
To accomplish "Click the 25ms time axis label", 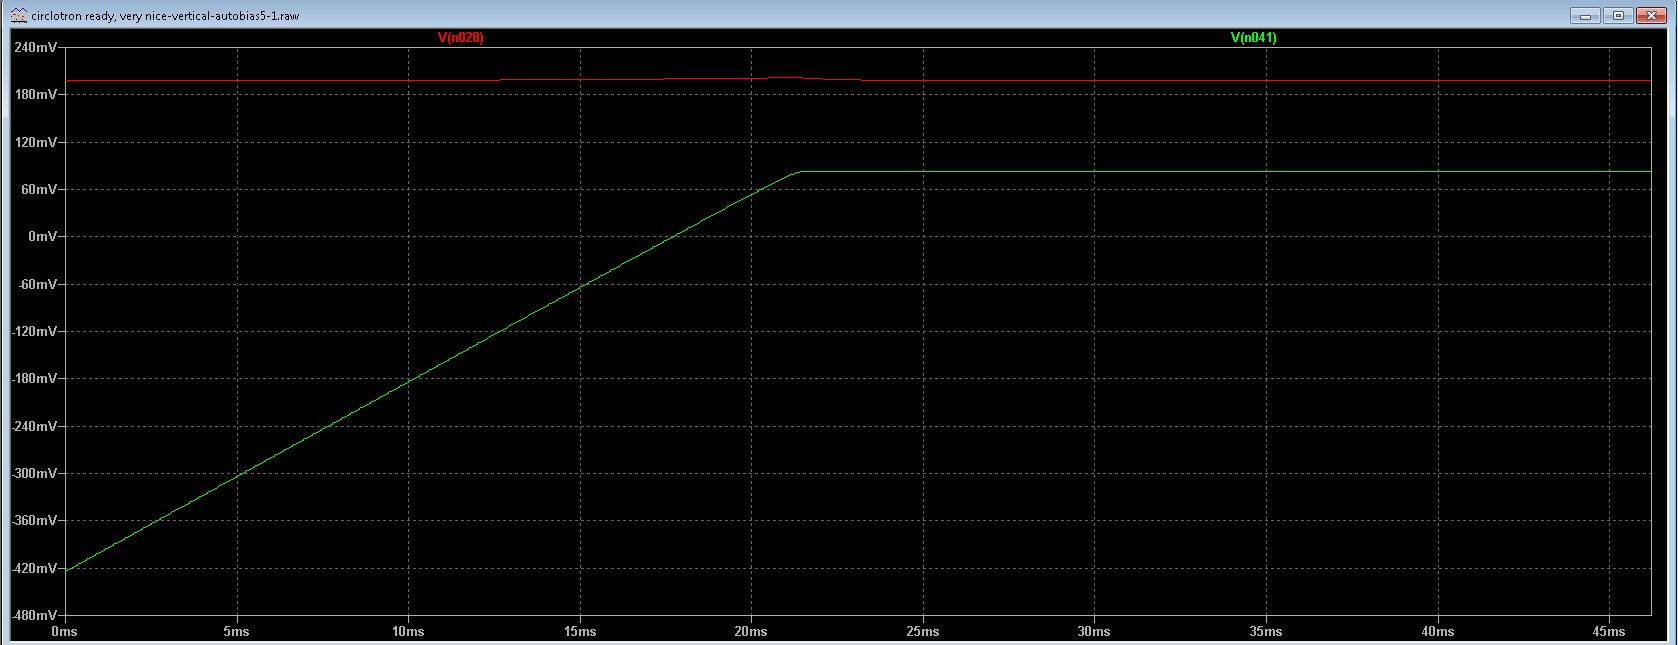I will click(923, 632).
